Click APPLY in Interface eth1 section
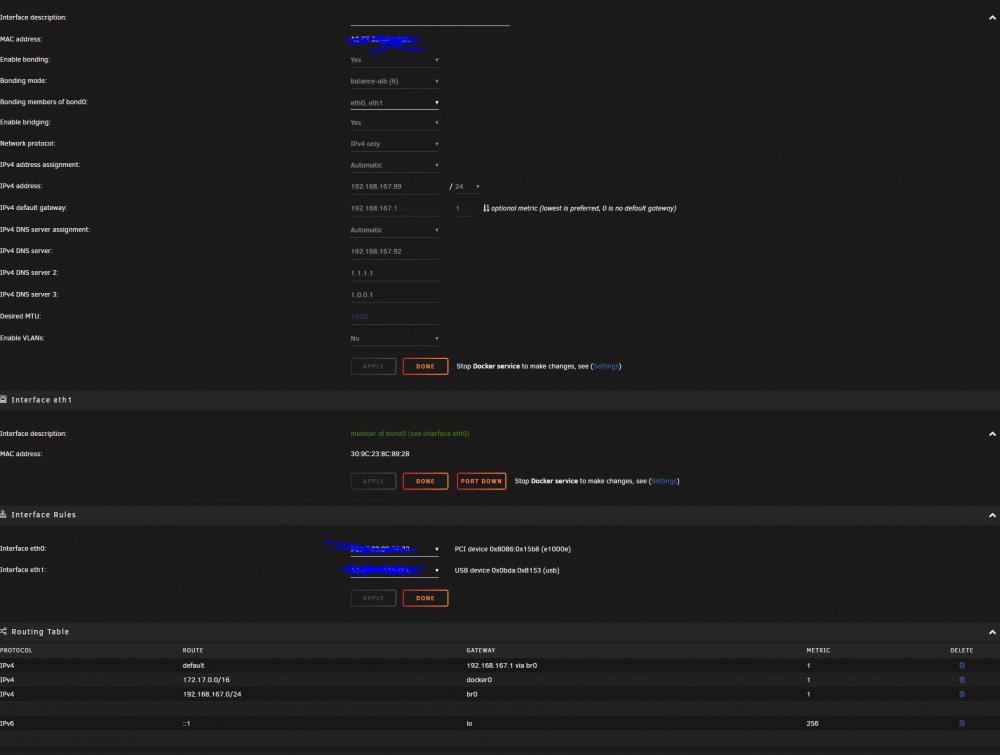This screenshot has width=1000, height=755. click(373, 481)
